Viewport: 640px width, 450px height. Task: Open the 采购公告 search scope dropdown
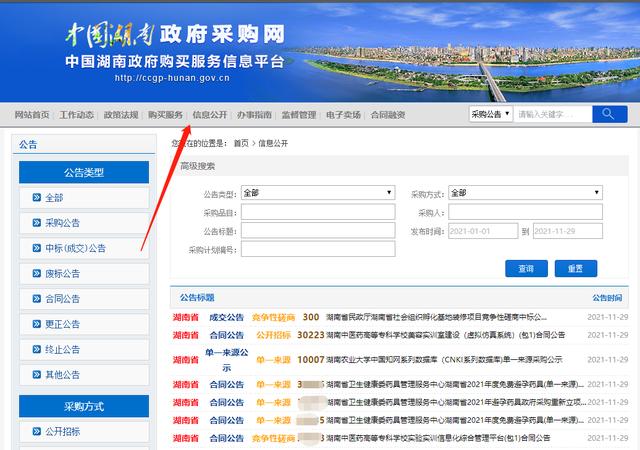click(491, 114)
